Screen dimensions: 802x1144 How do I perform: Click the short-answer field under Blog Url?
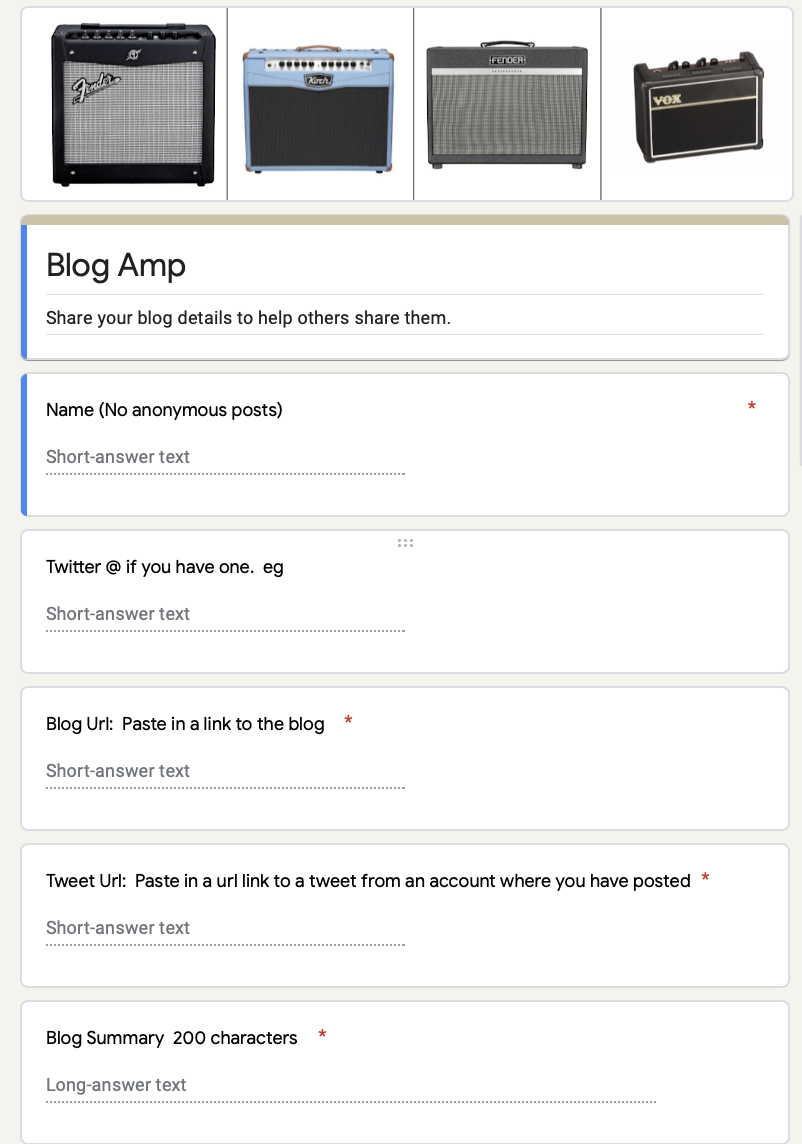[x=225, y=771]
